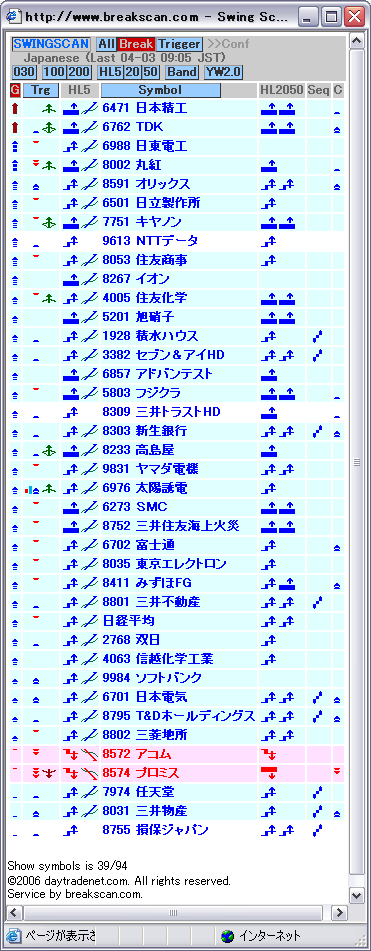This screenshot has width=371, height=951.
Task: Open 8035 東京エレクトロン symbol link
Action: [165, 564]
